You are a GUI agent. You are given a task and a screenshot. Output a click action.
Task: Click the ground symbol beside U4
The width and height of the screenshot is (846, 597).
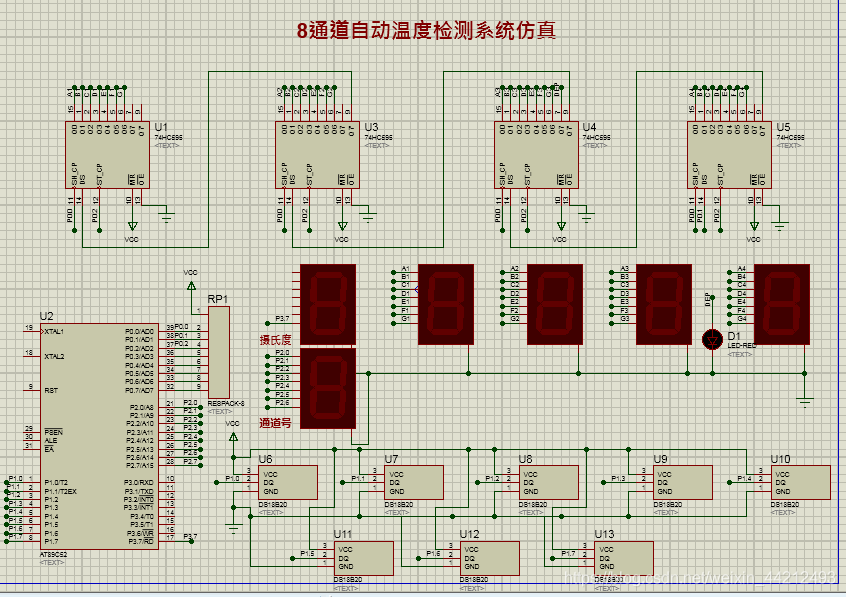tap(587, 218)
